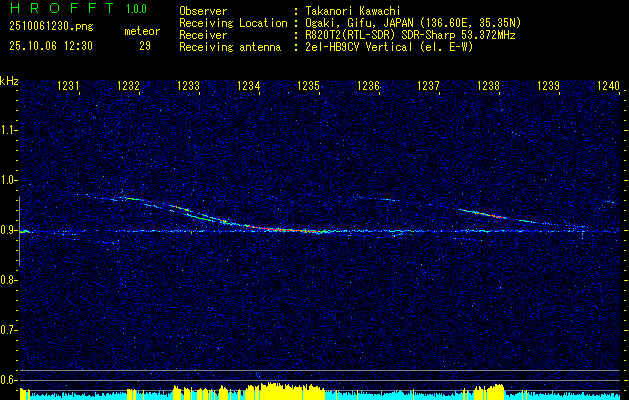Click the 'Observer' field label

click(x=203, y=11)
